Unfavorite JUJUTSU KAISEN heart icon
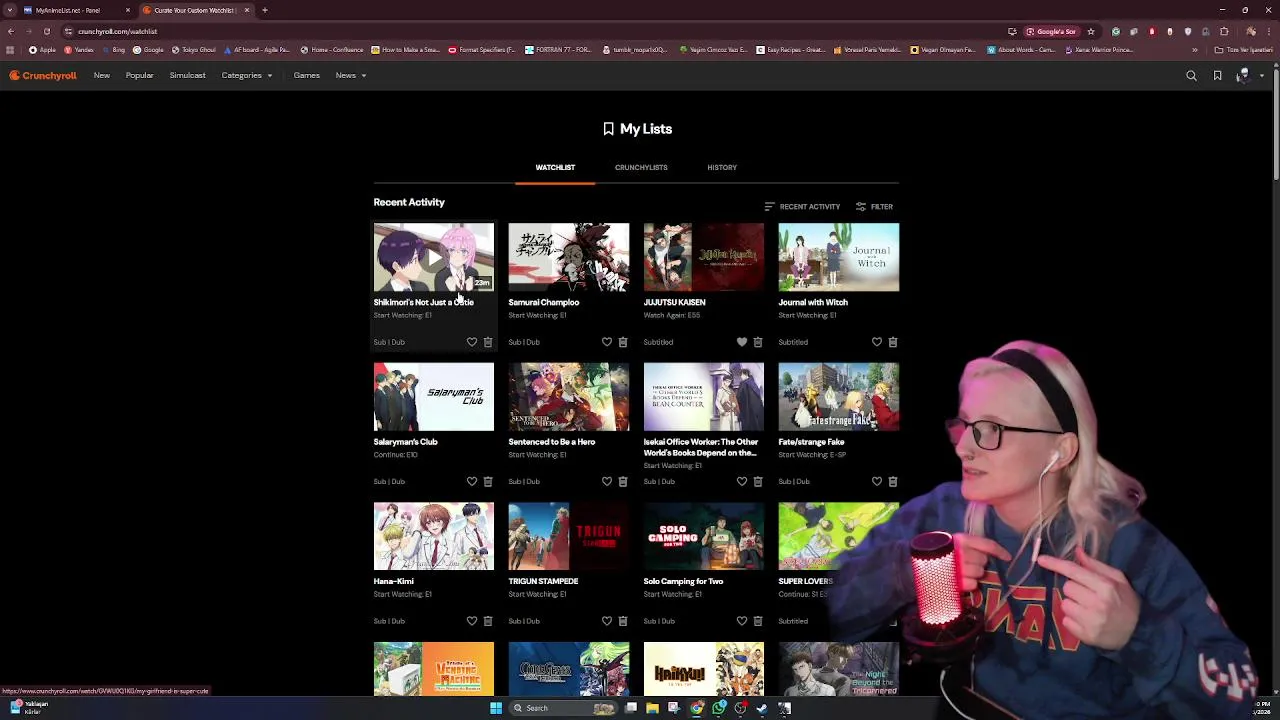1280x720 pixels. coord(742,342)
